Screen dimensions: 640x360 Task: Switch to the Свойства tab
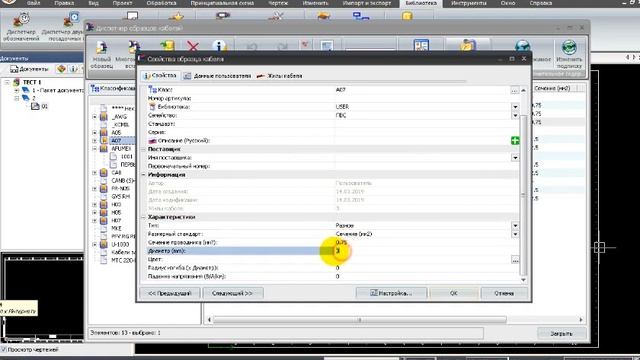(x=160, y=76)
